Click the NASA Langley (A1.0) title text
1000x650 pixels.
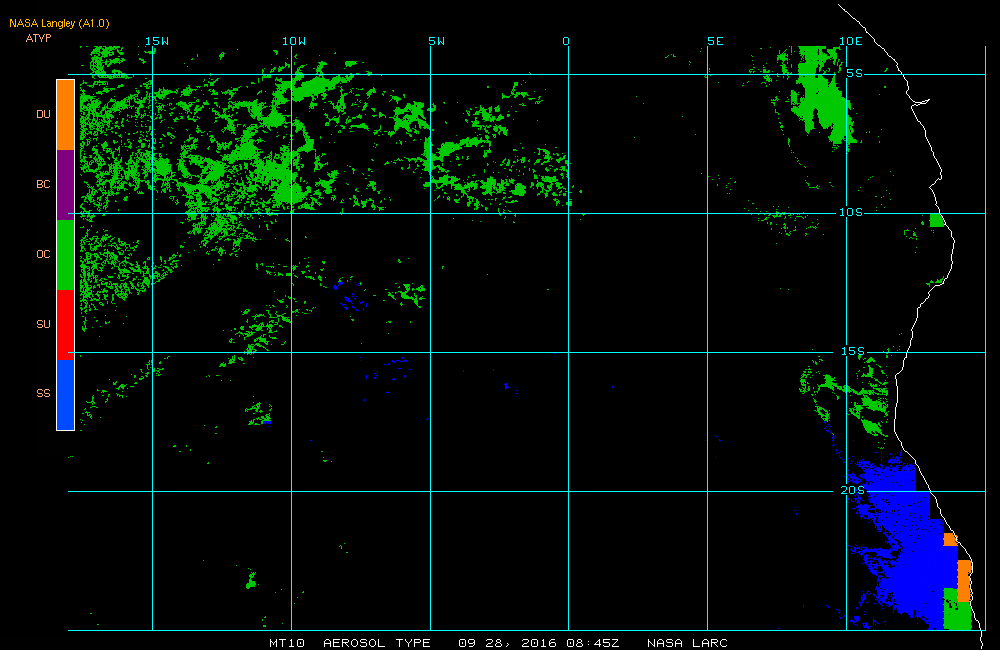click(x=59, y=24)
